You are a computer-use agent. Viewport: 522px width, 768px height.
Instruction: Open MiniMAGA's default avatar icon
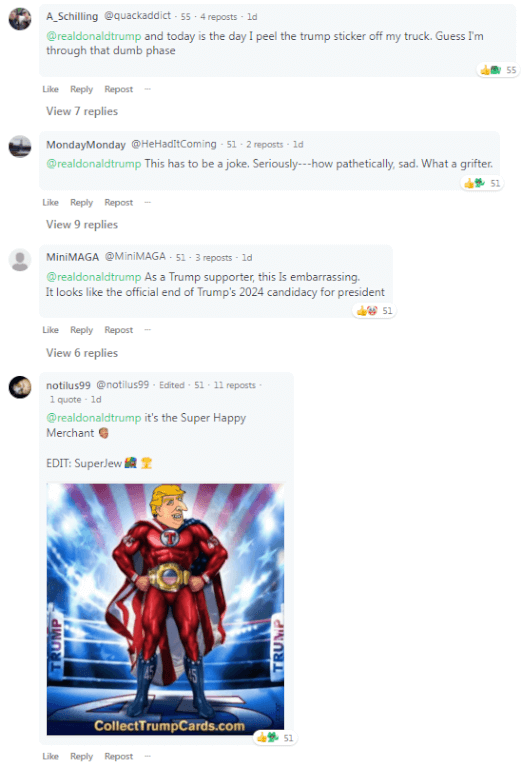click(20, 260)
